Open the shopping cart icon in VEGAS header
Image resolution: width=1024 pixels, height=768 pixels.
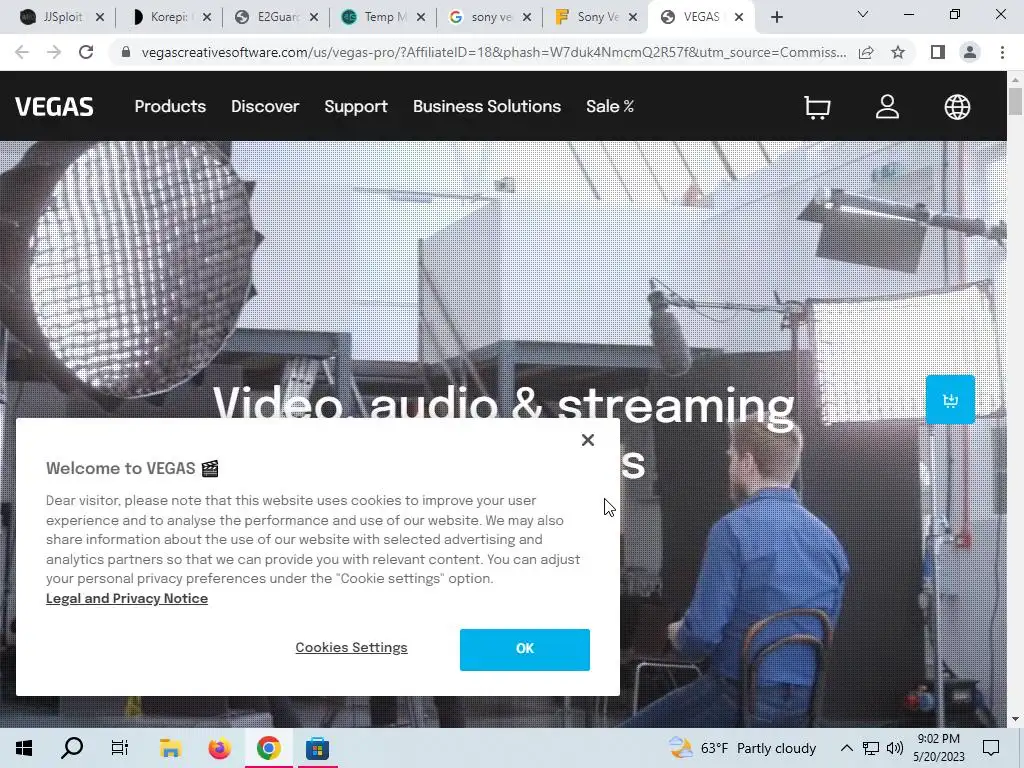817,107
